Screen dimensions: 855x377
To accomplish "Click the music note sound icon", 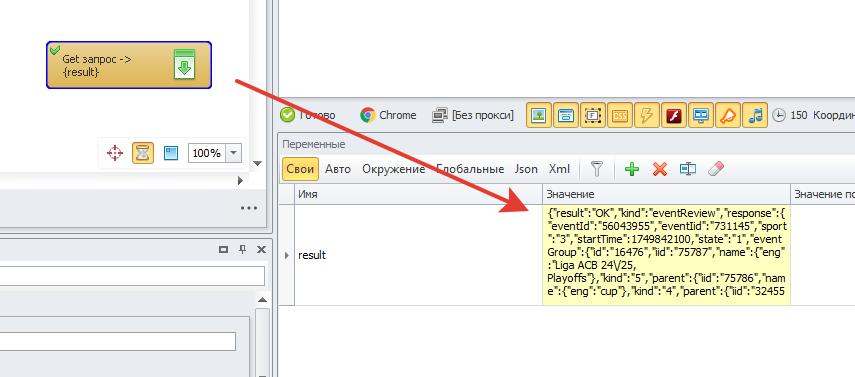I will [755, 115].
